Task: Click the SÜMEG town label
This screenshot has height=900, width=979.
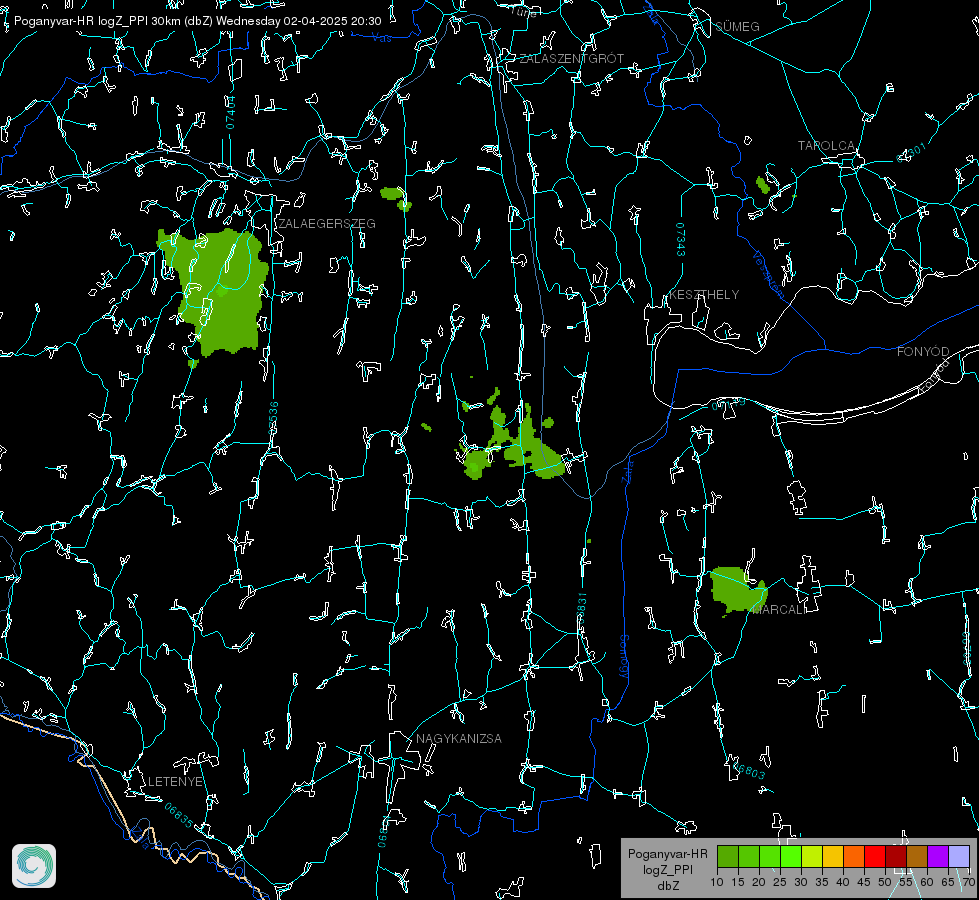Action: pos(737,26)
